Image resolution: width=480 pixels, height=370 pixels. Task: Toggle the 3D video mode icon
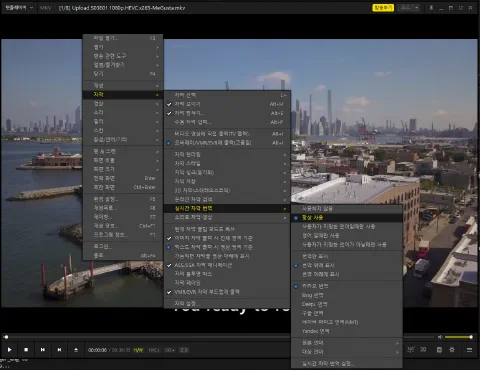(423, 349)
